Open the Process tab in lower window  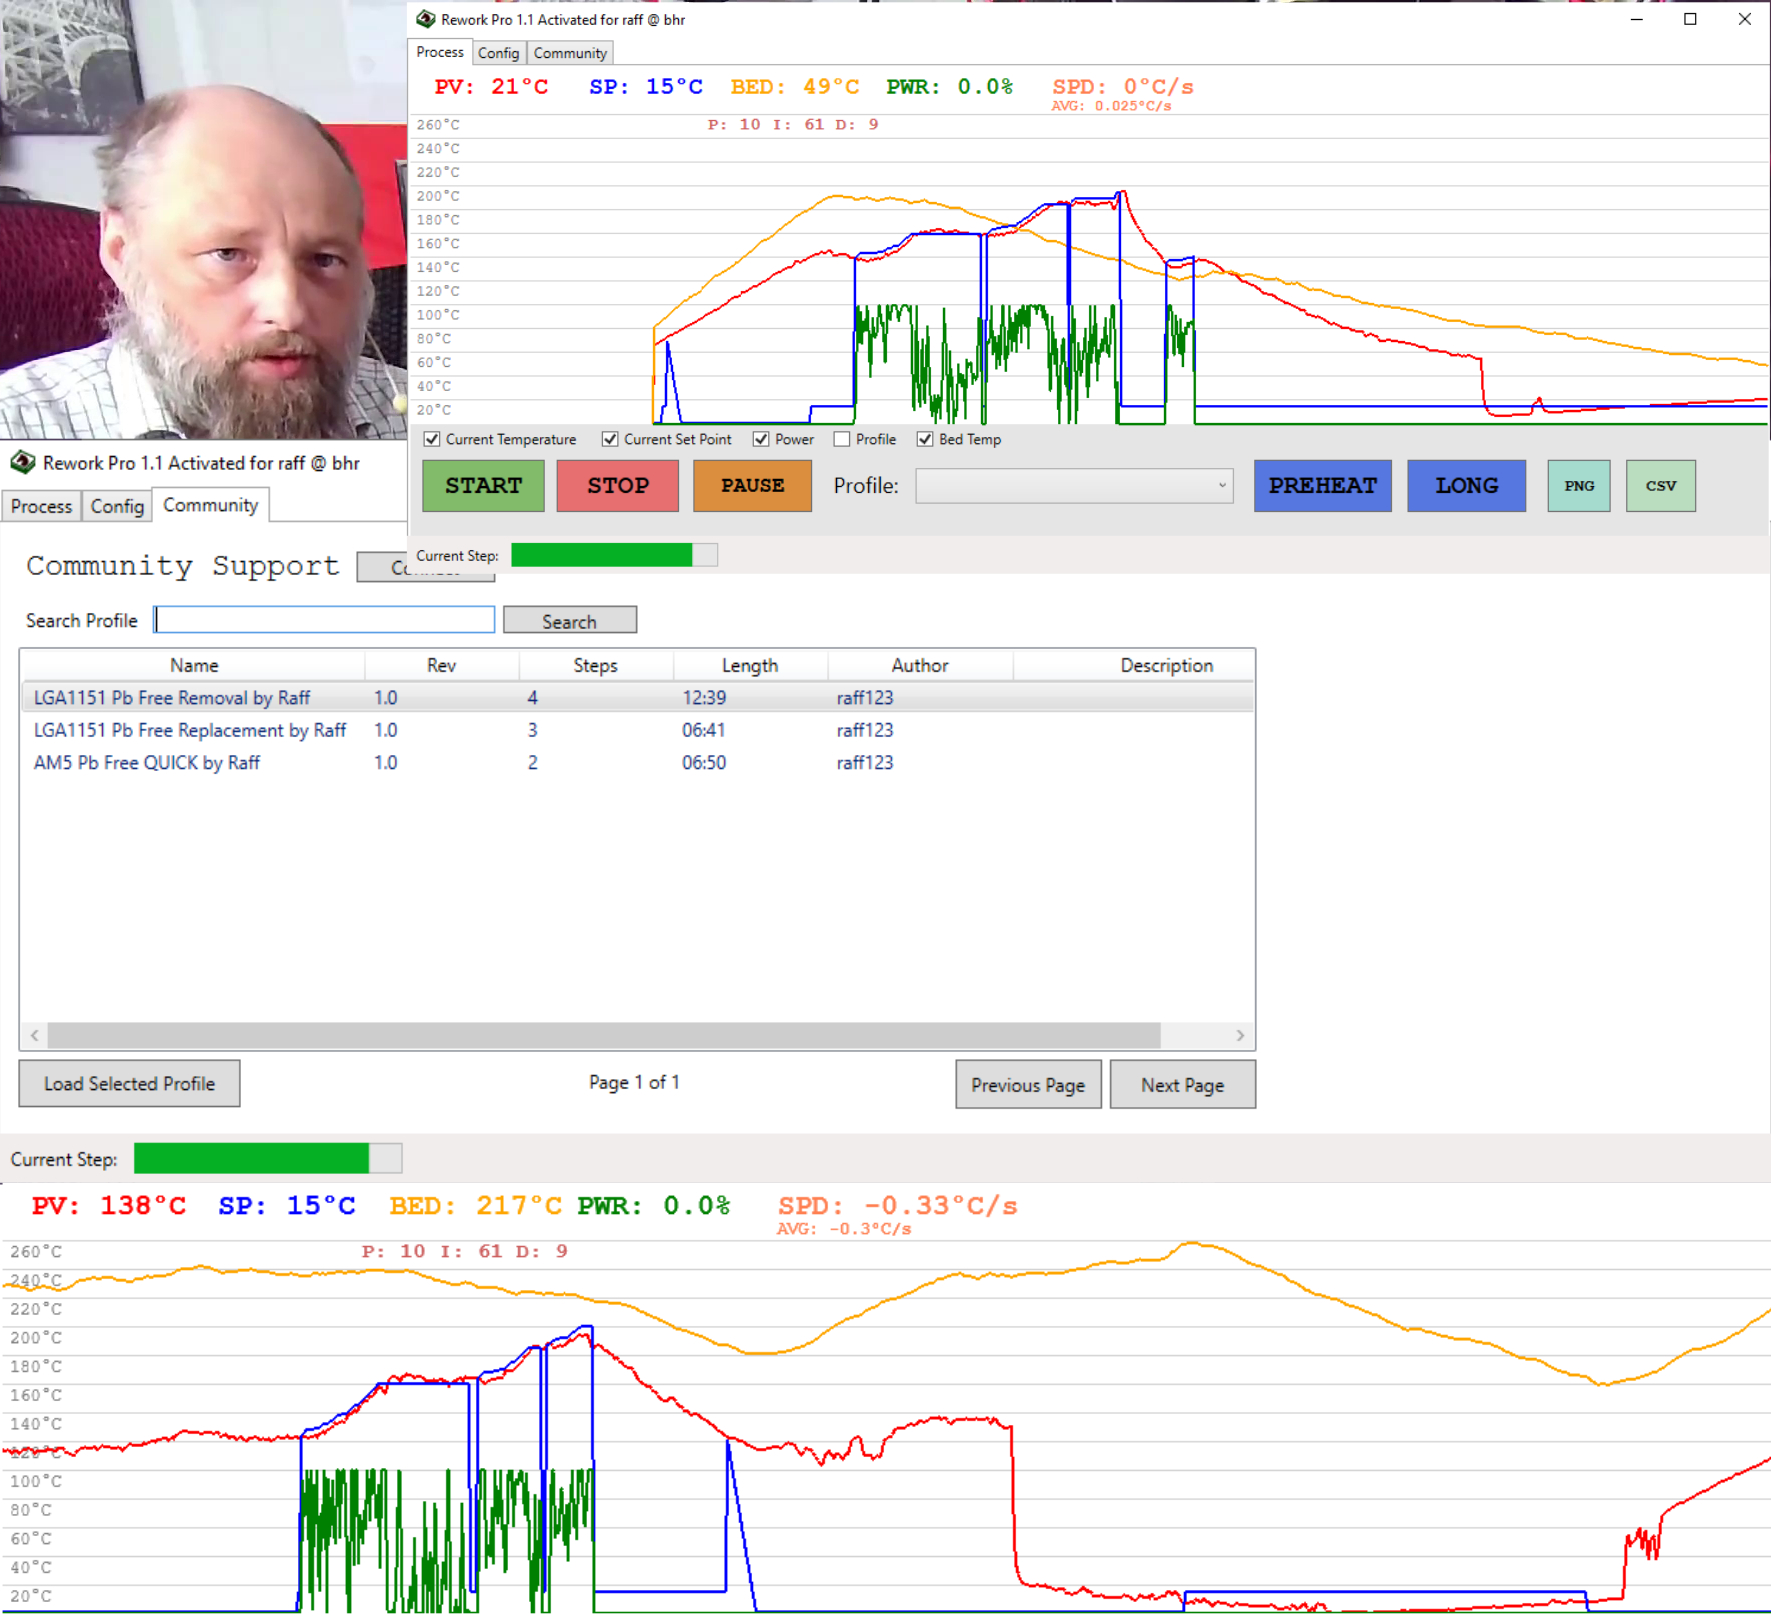(41, 506)
